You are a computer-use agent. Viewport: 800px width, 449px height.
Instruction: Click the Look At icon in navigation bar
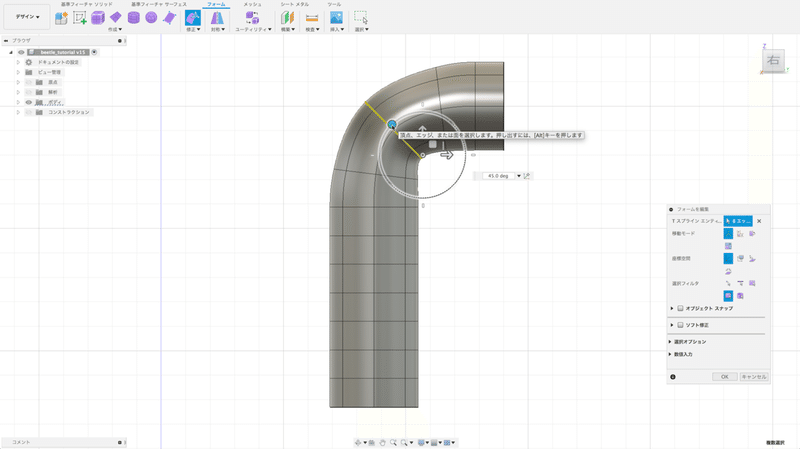point(371,442)
